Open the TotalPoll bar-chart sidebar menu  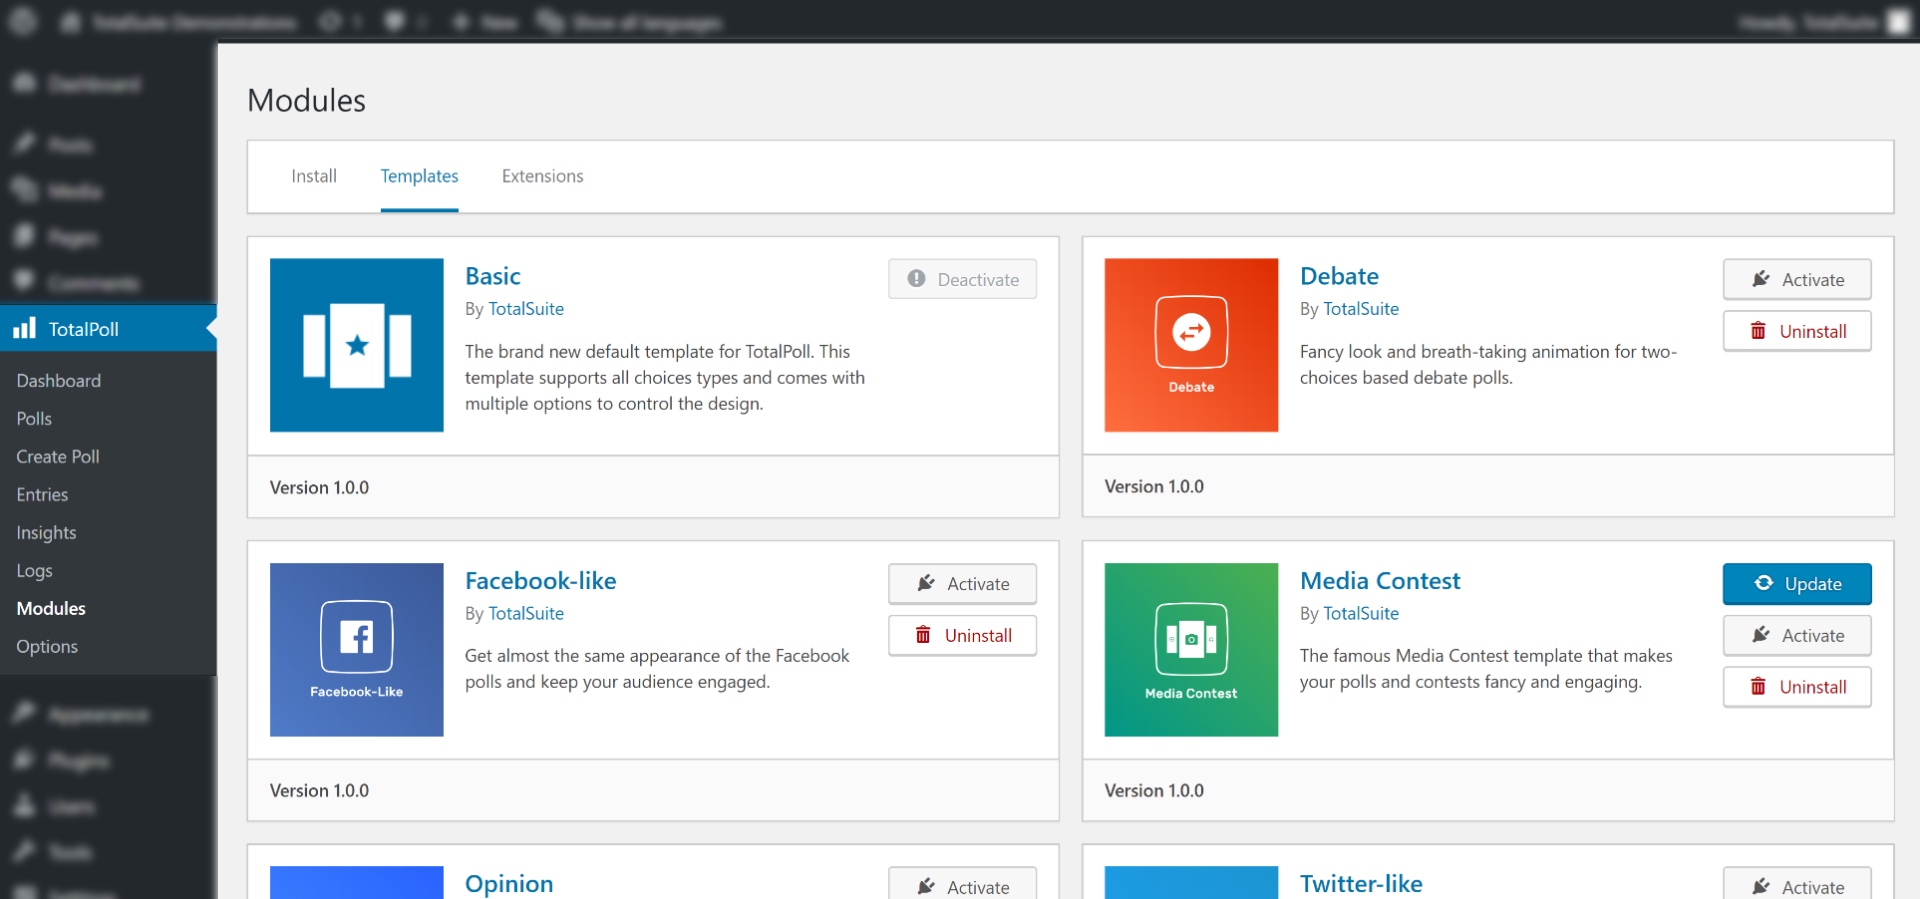[108, 329]
